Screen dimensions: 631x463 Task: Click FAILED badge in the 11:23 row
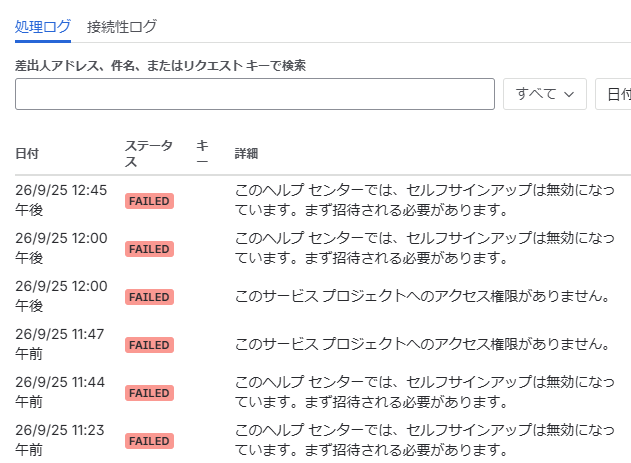pyautogui.click(x=149, y=441)
